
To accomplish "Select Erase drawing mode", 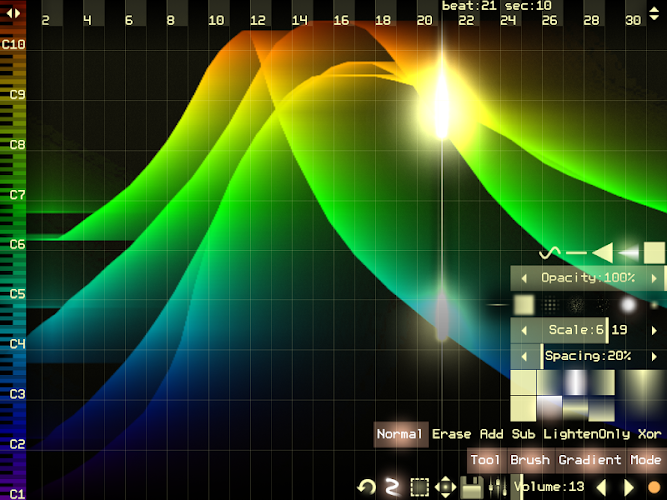I will pyautogui.click(x=451, y=434).
